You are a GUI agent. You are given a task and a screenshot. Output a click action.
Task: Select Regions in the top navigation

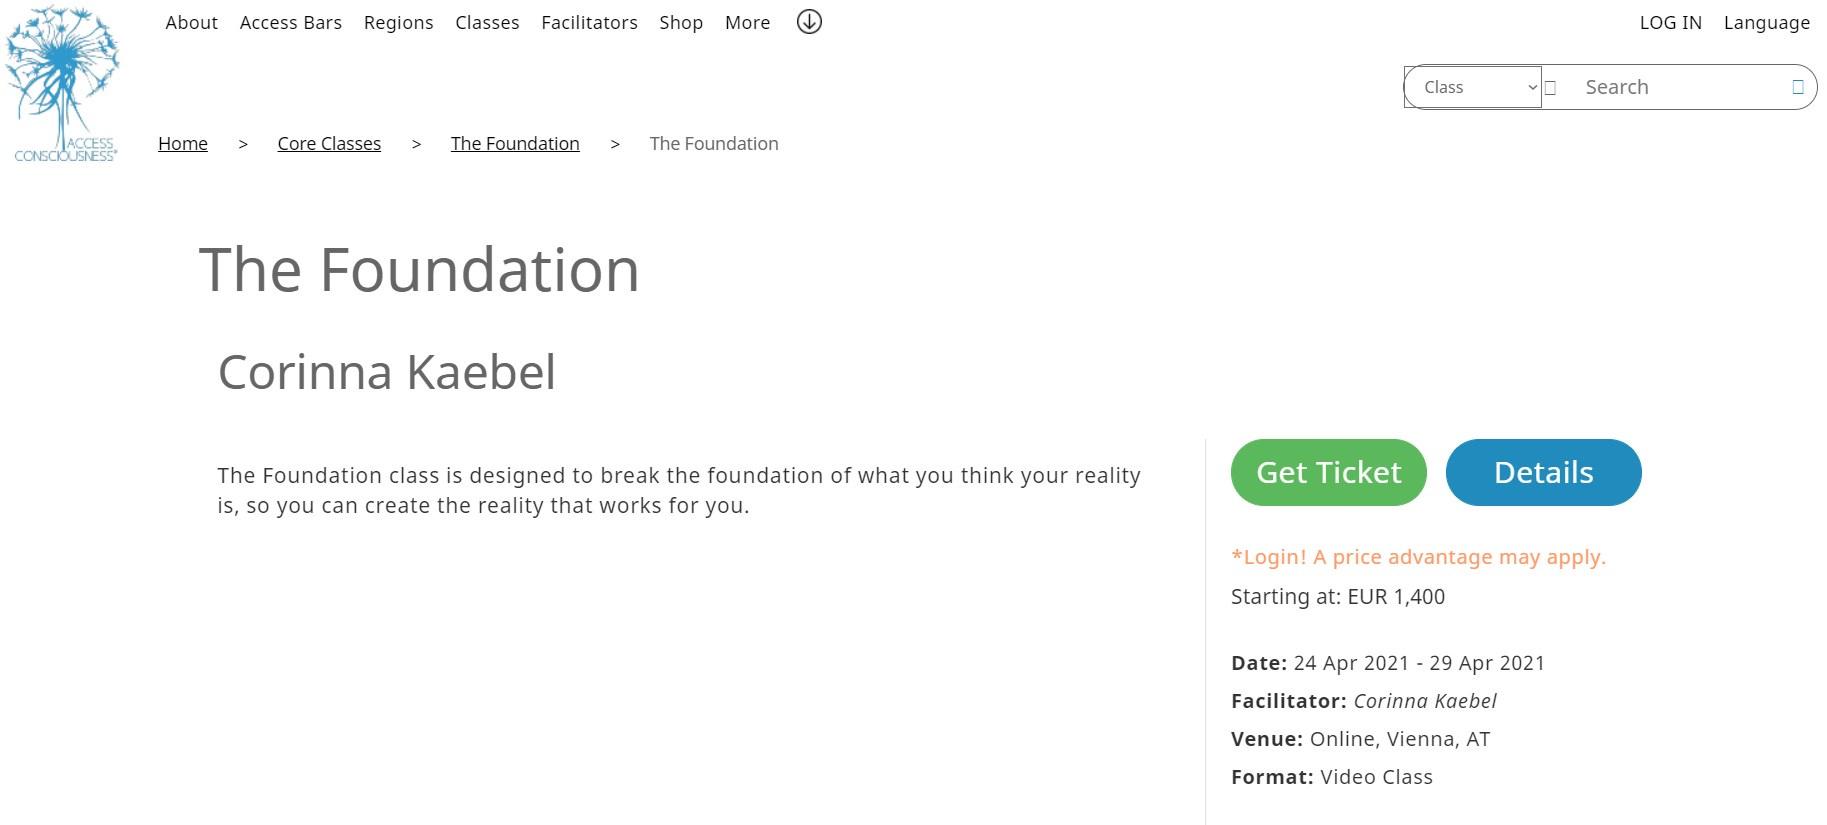[x=398, y=22]
